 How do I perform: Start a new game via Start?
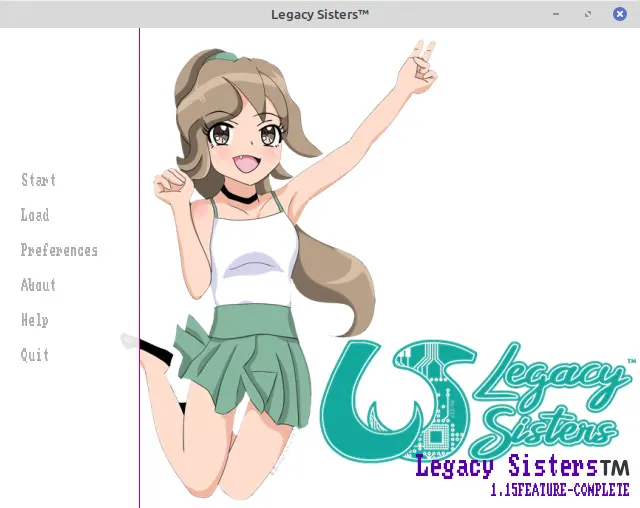coord(38,180)
